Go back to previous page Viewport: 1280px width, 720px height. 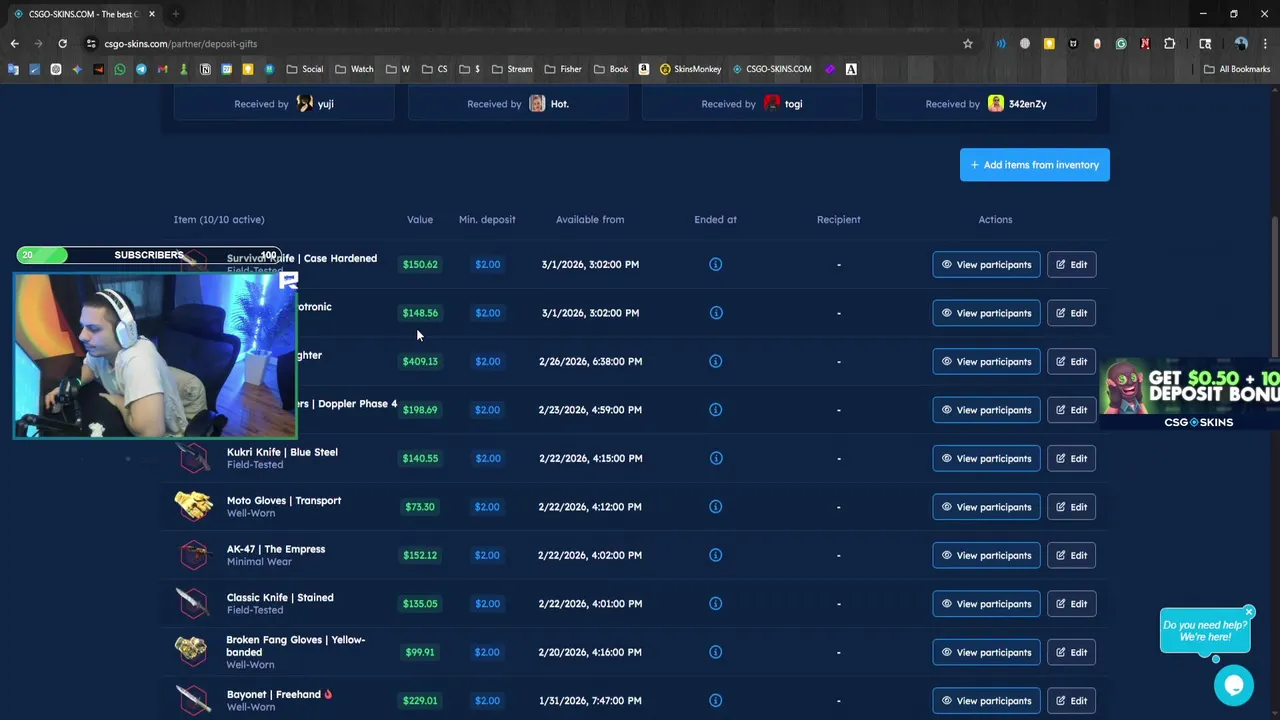coord(14,44)
